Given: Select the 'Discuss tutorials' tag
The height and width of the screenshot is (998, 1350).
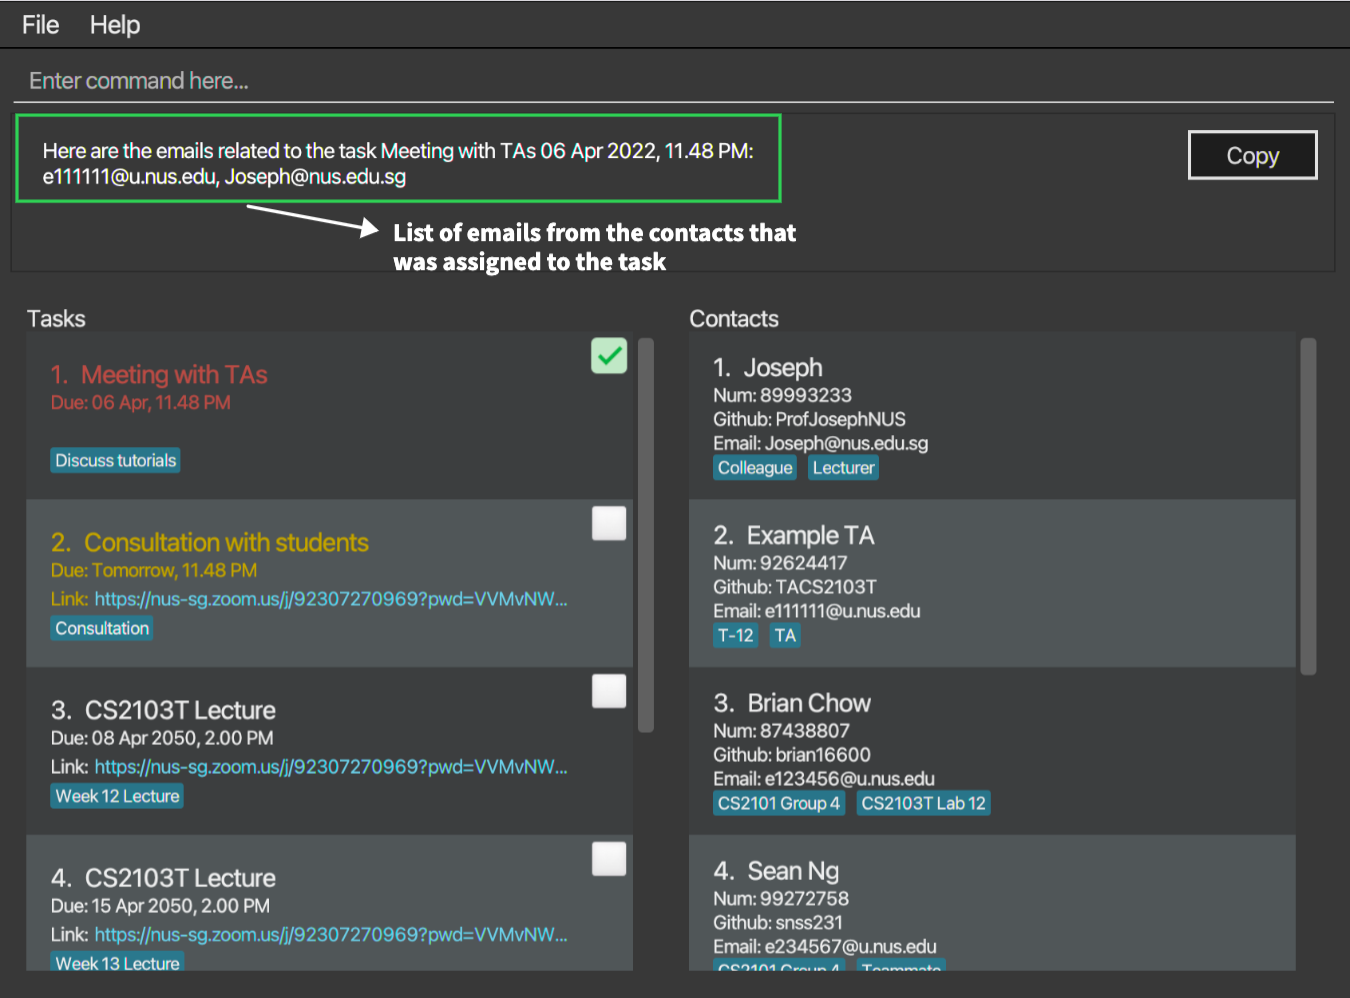Looking at the screenshot, I should pyautogui.click(x=116, y=460).
